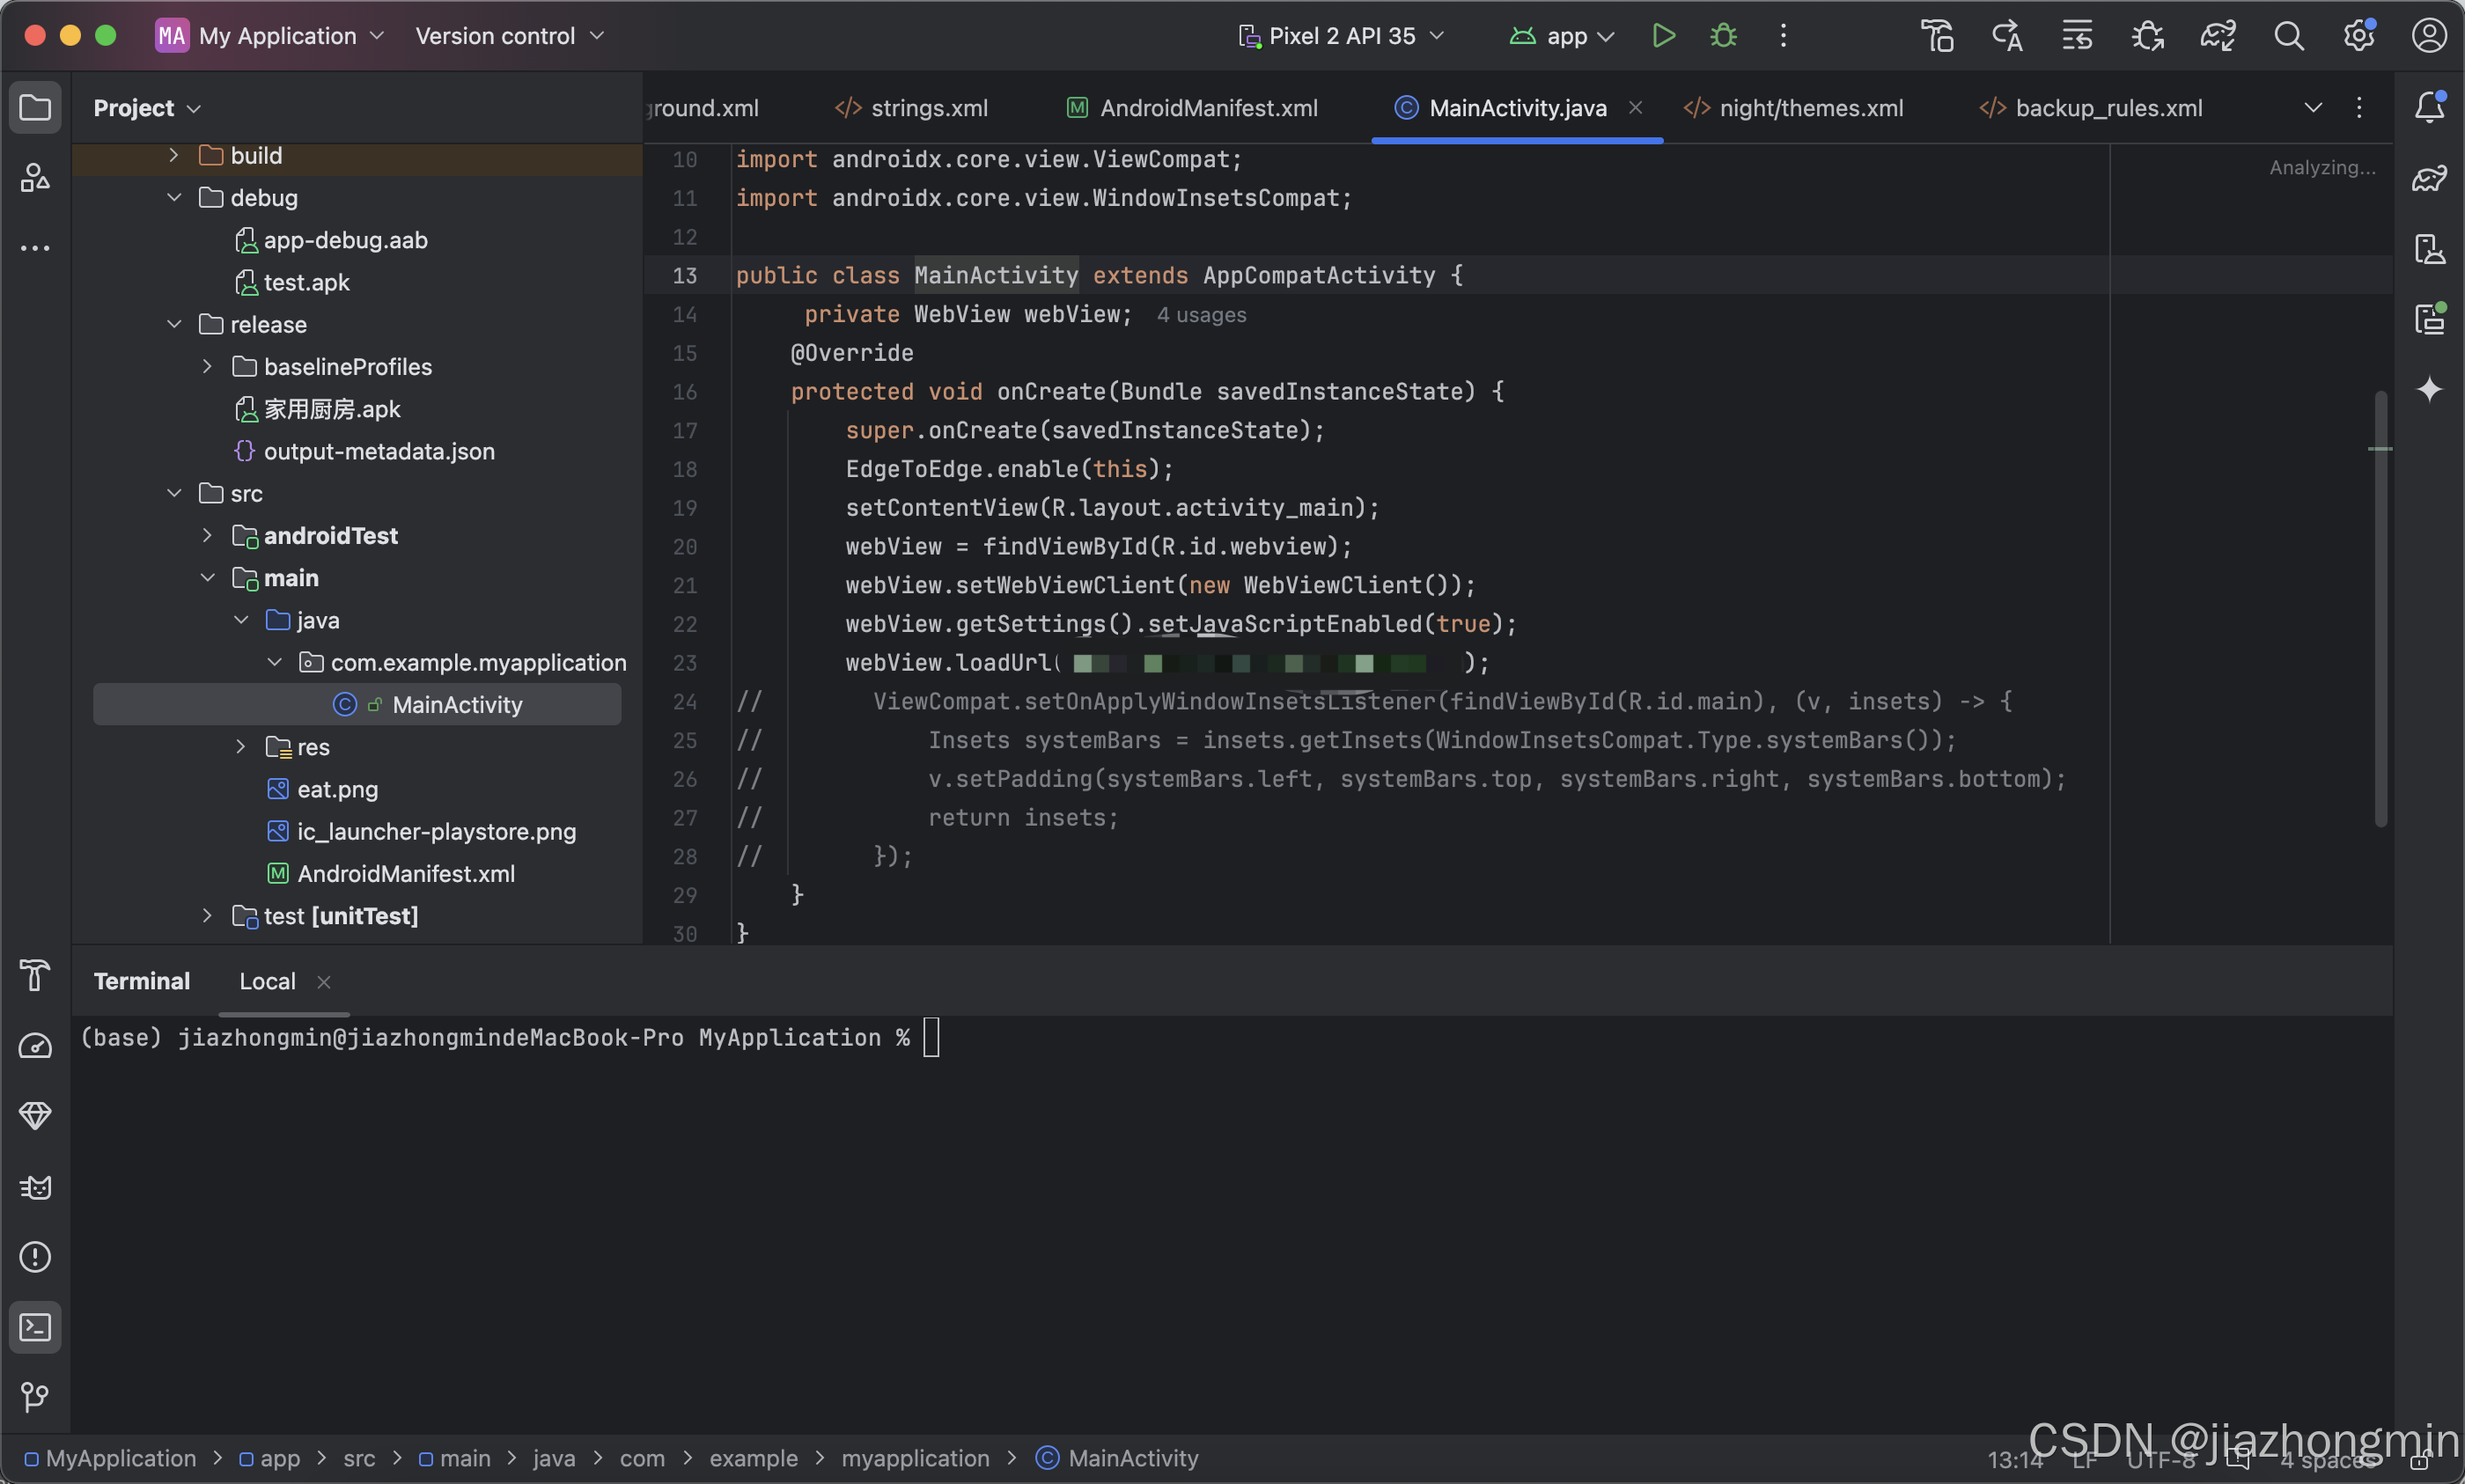This screenshot has height=1484, width=2465.
Task: Select test.apk in project tree
Action: (x=306, y=283)
